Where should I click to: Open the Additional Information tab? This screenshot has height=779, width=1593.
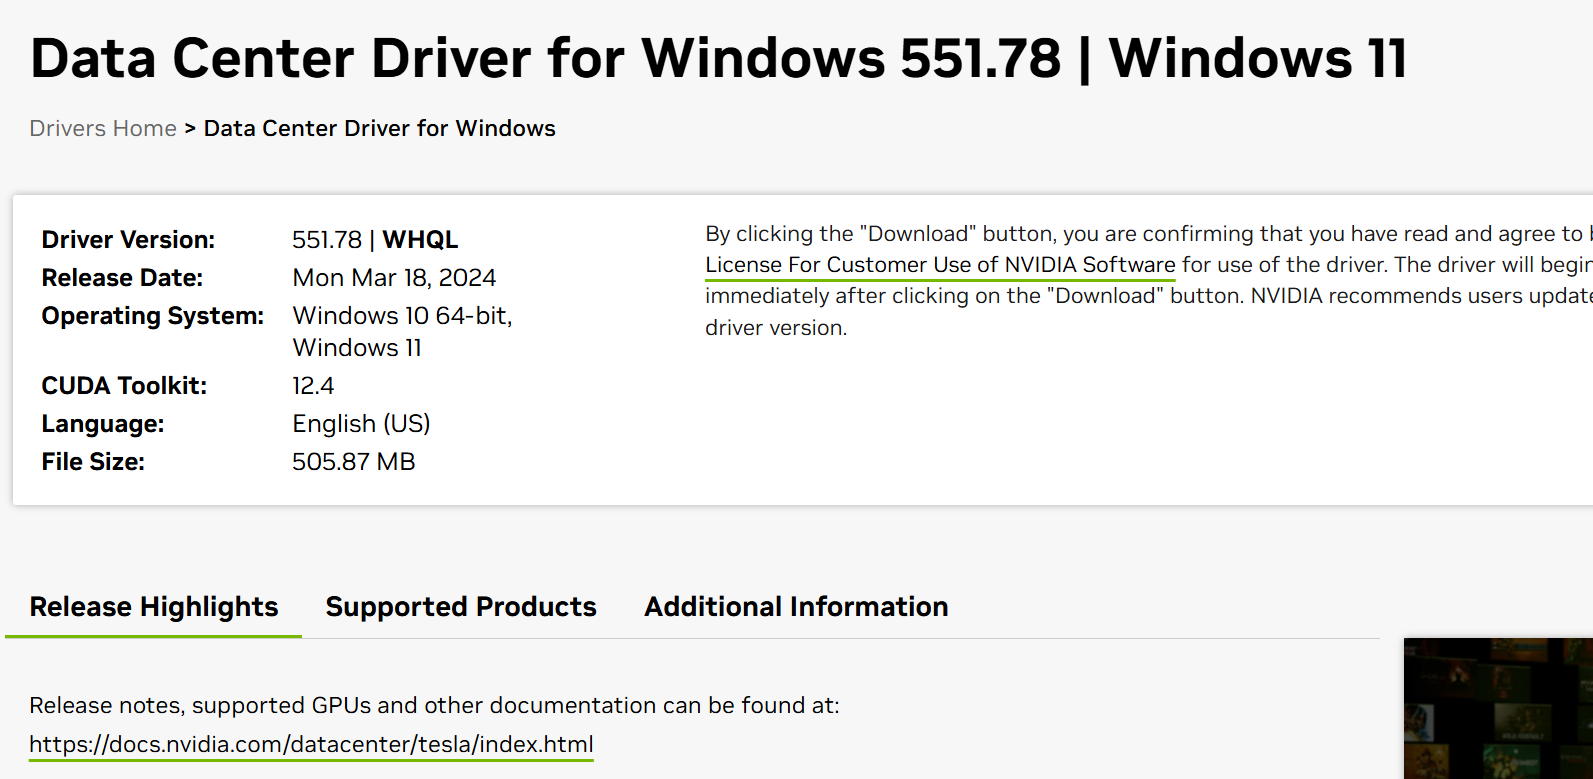pos(796,607)
